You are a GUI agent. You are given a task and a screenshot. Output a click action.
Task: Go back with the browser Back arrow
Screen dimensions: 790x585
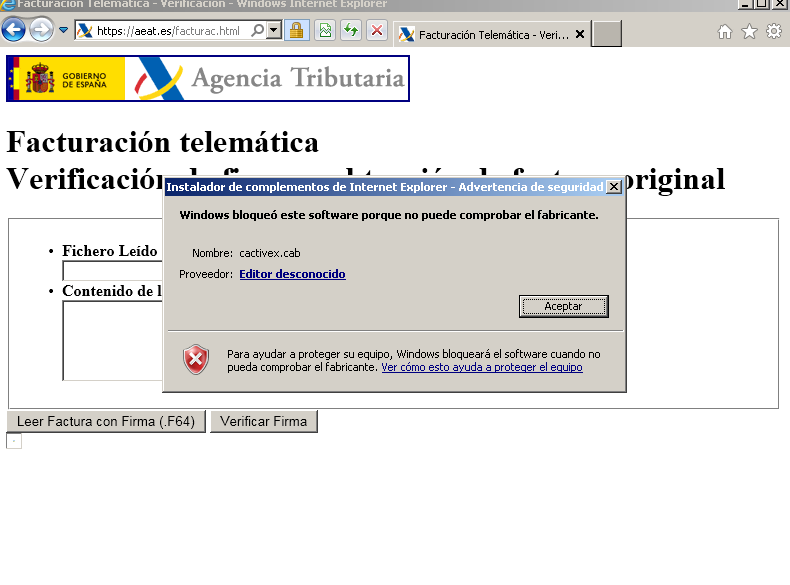14,30
